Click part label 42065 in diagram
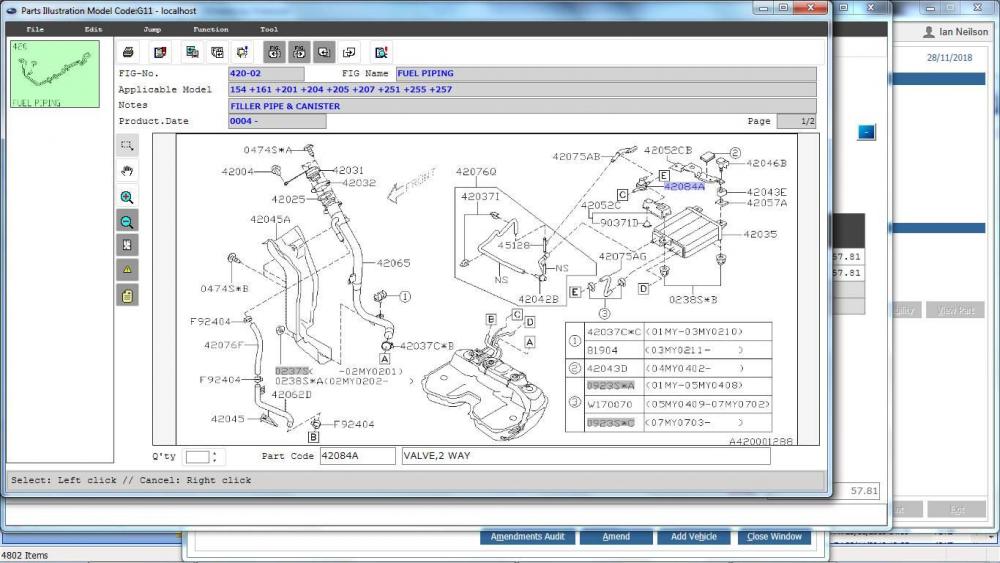Image resolution: width=1000 pixels, height=563 pixels. pos(393,263)
